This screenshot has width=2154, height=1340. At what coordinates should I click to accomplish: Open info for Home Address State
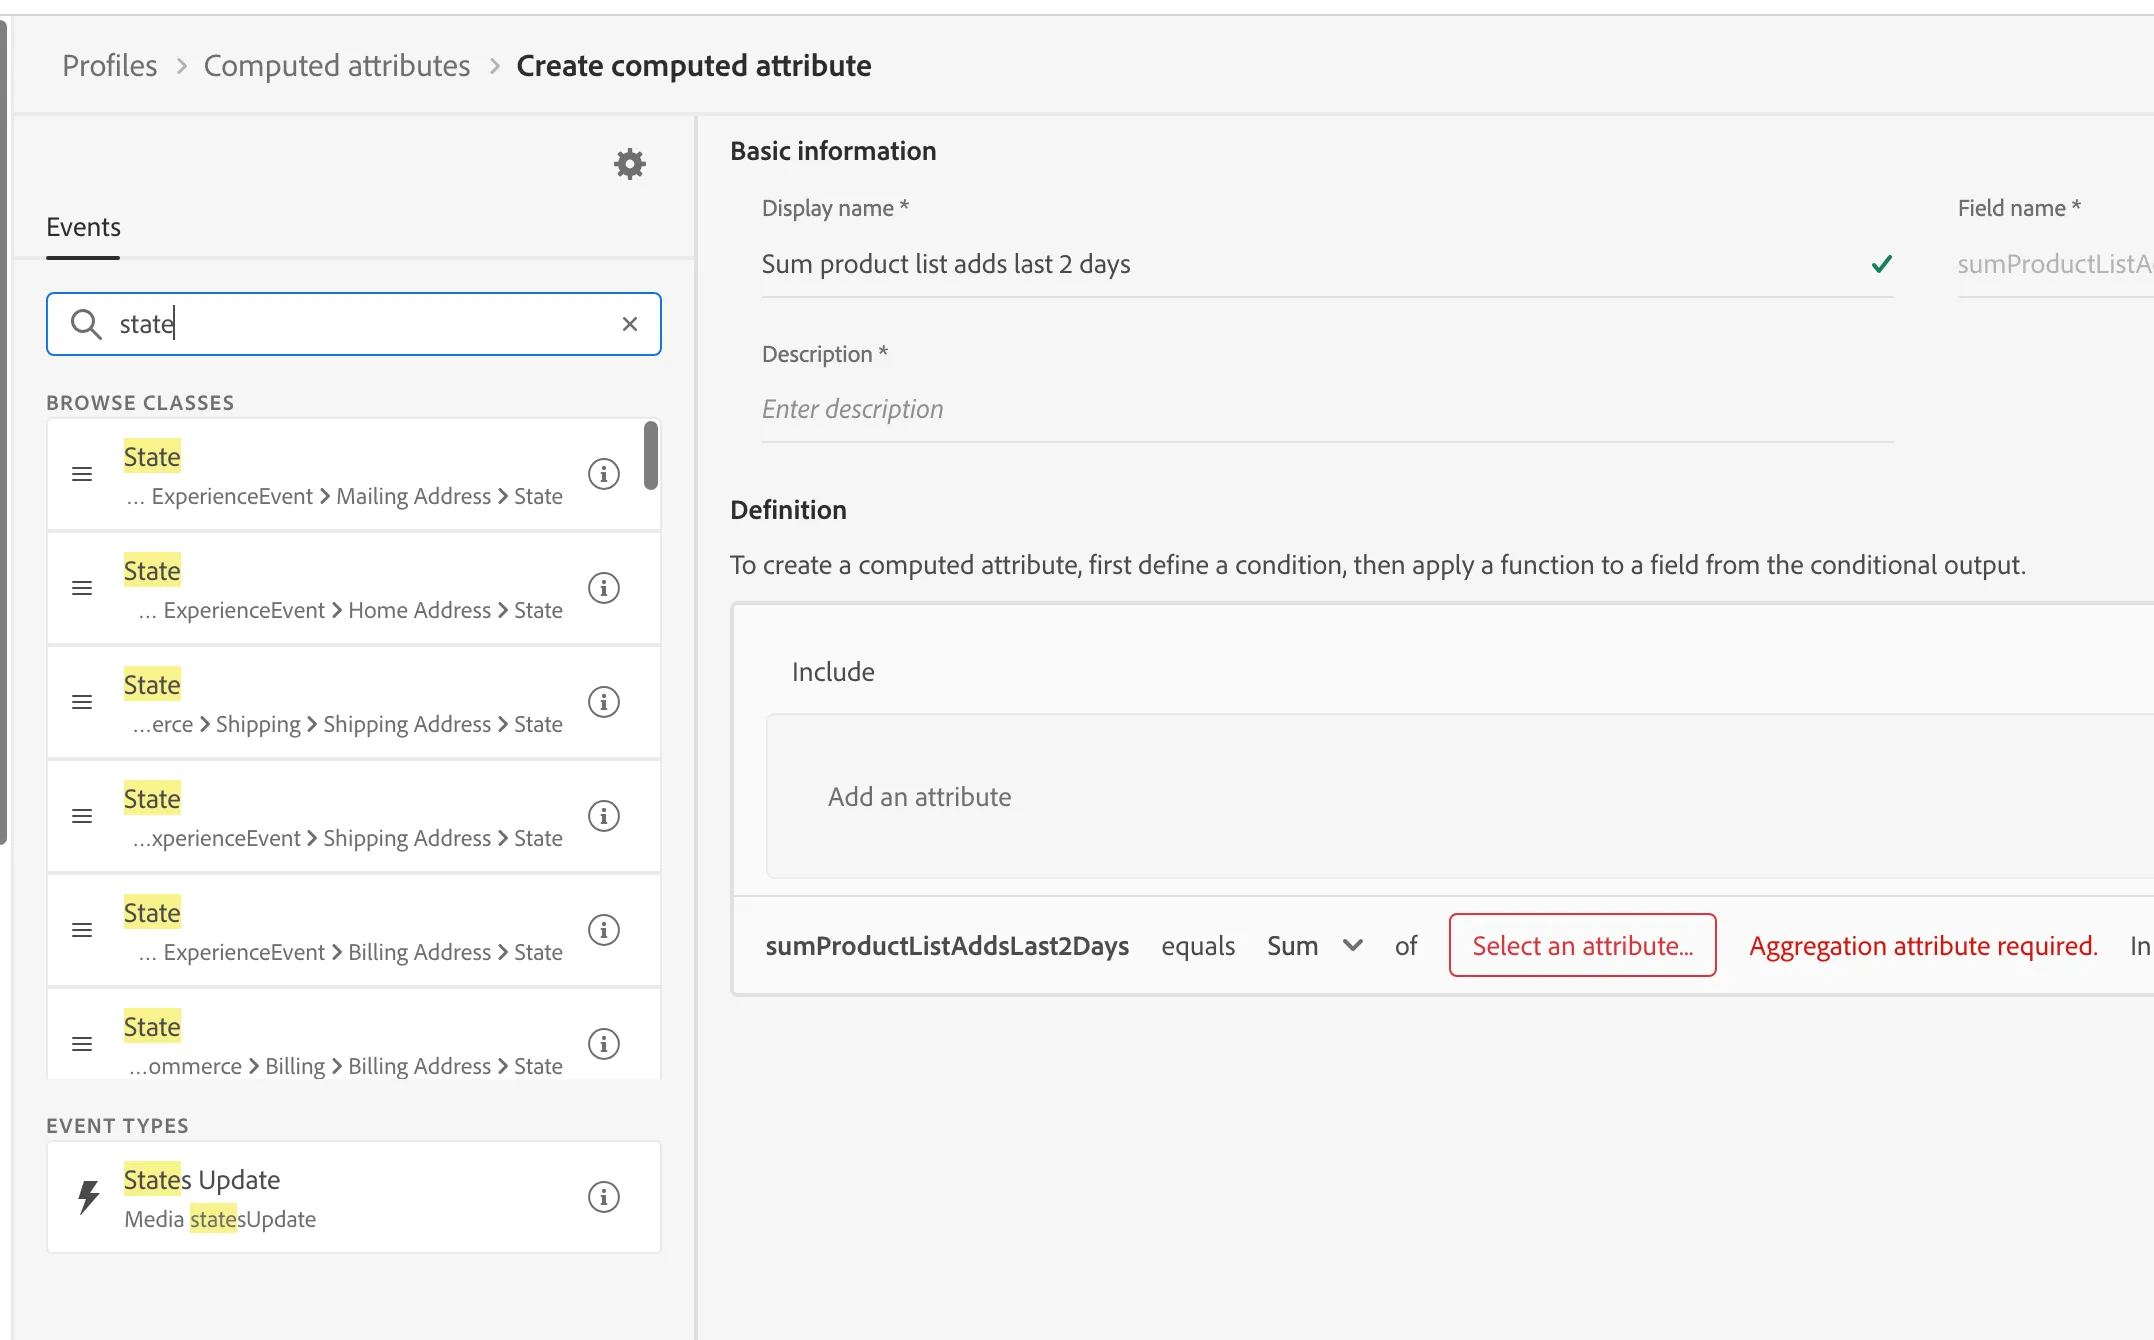[604, 588]
